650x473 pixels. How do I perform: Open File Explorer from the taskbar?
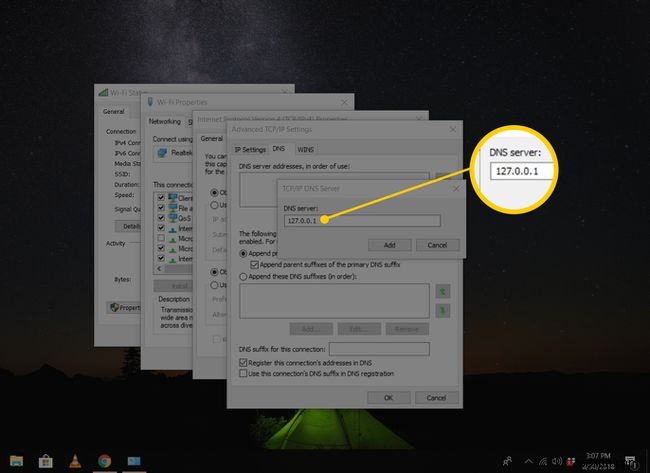(16, 461)
